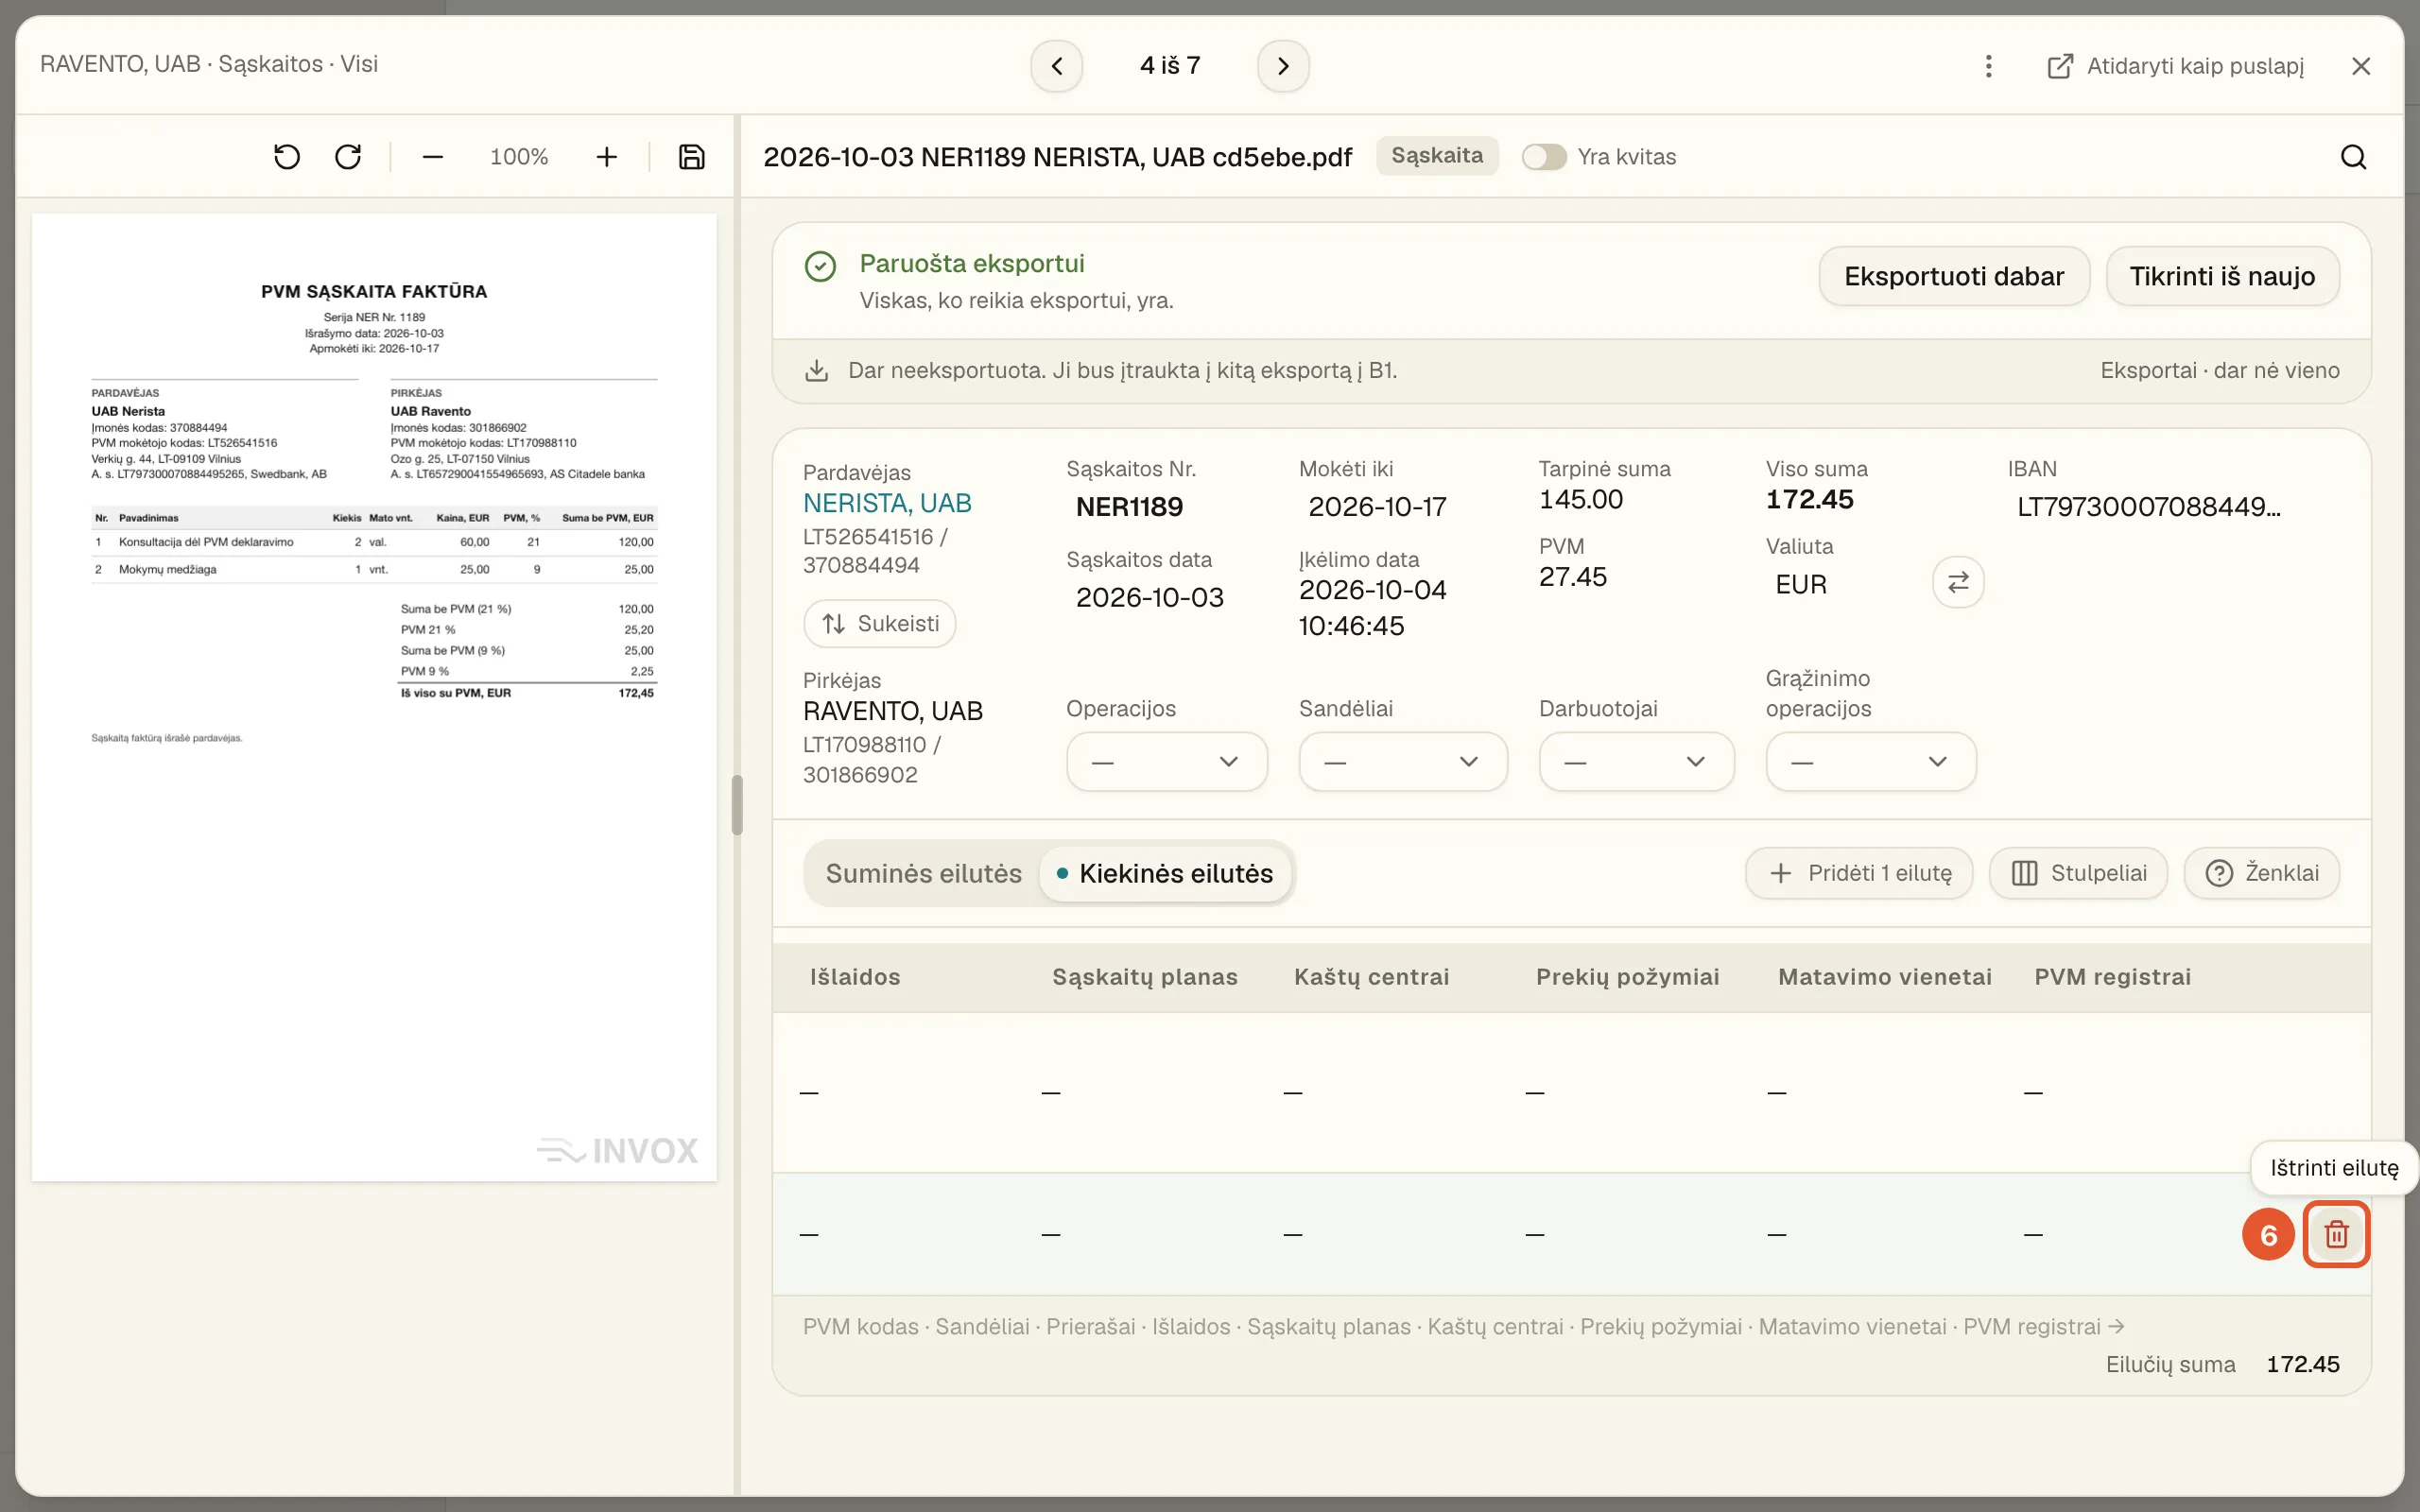The image size is (2420, 1512).
Task: Delete the highlighted line with trash icon
Action: coord(2336,1234)
